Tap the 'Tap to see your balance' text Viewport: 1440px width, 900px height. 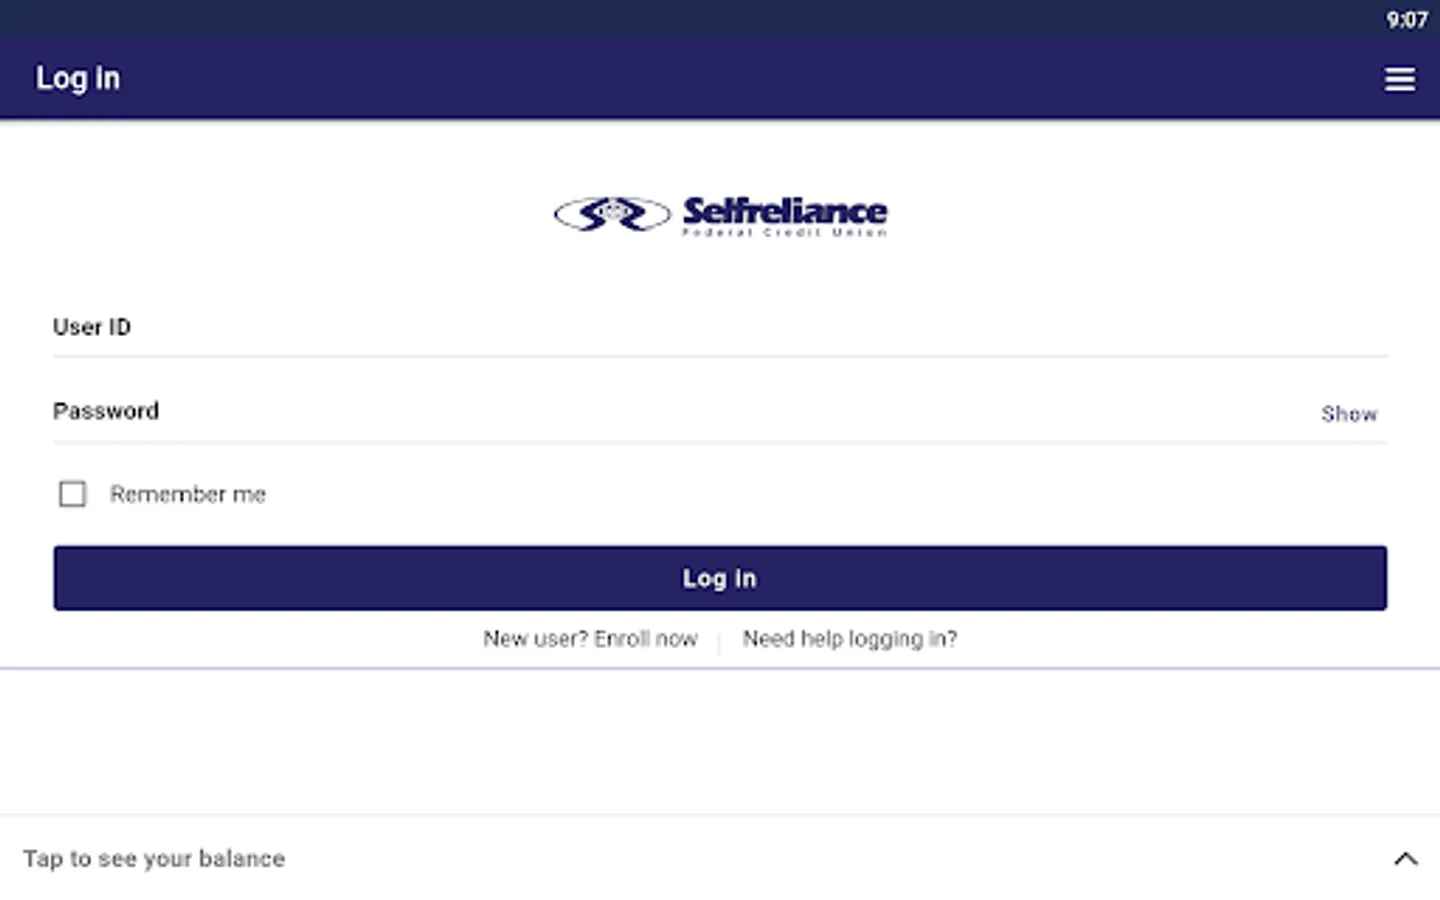tap(154, 859)
